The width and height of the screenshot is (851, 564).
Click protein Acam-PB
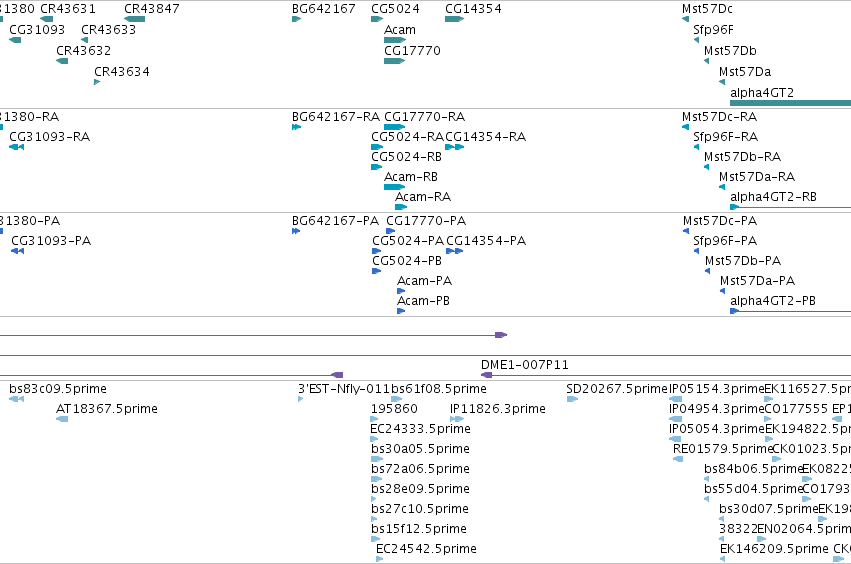[x=423, y=301]
